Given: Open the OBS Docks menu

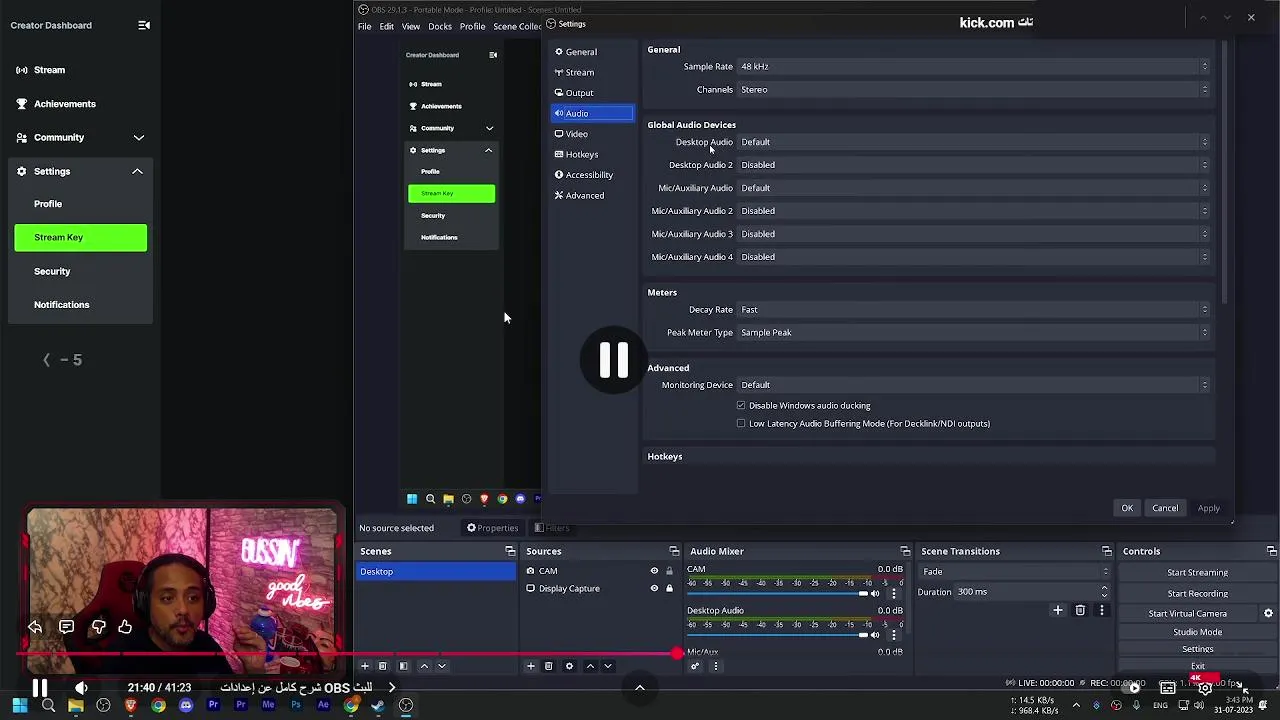Looking at the screenshot, I should coord(440,27).
